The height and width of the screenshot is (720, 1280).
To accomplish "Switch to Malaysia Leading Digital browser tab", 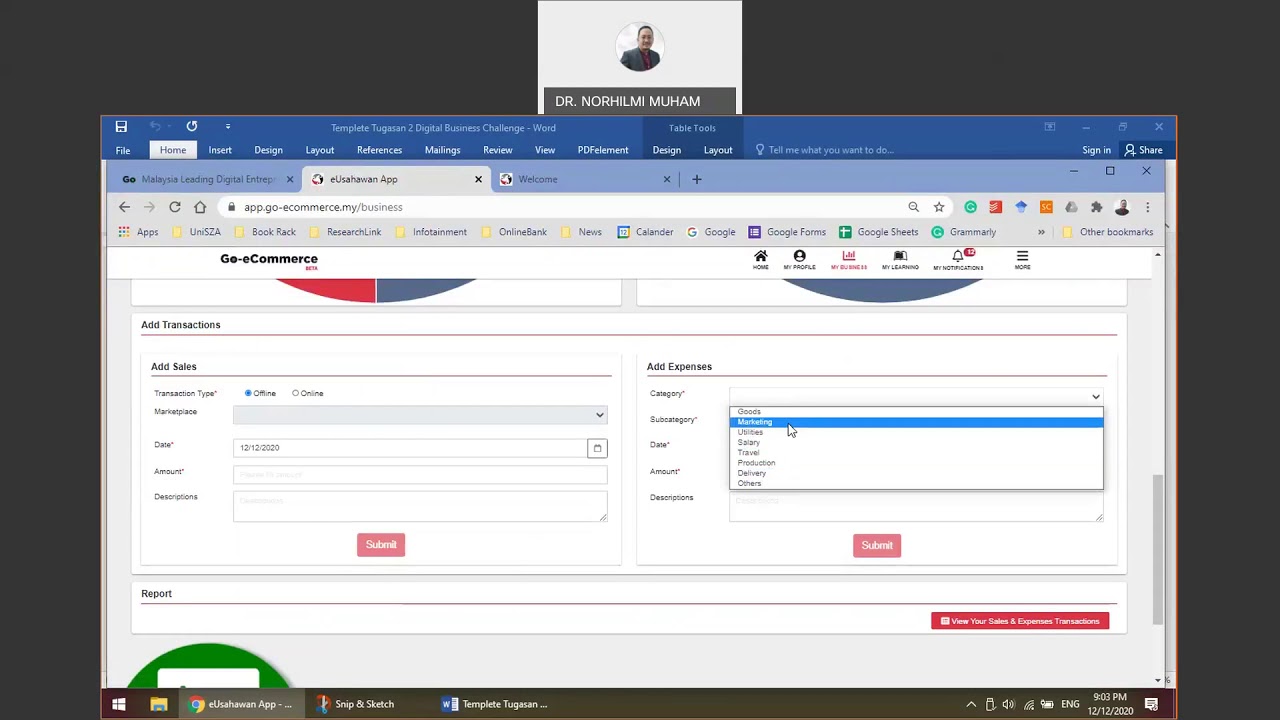I will pyautogui.click(x=208, y=179).
